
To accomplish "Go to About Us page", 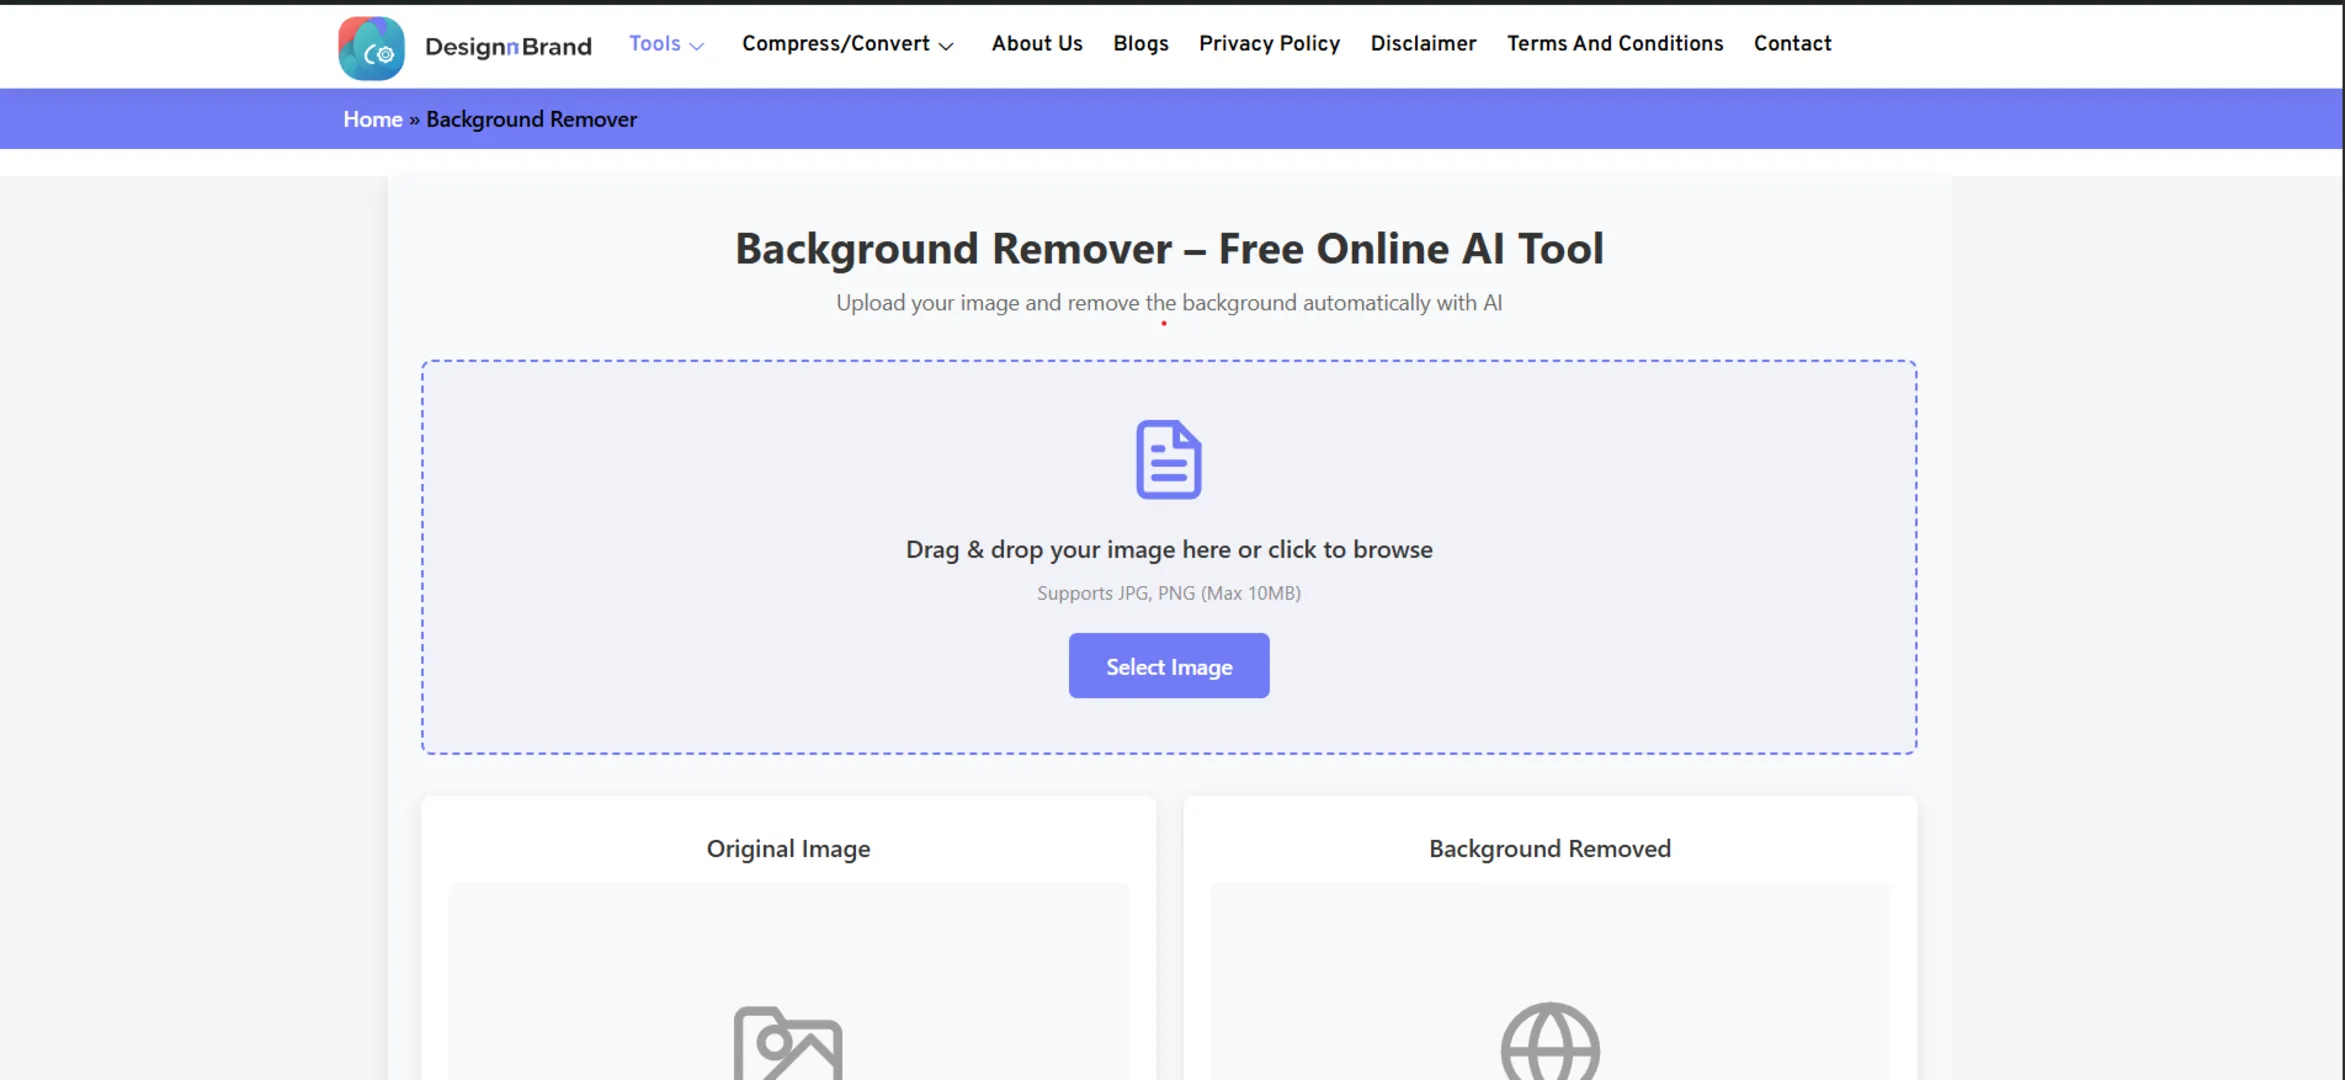I will [x=1036, y=44].
